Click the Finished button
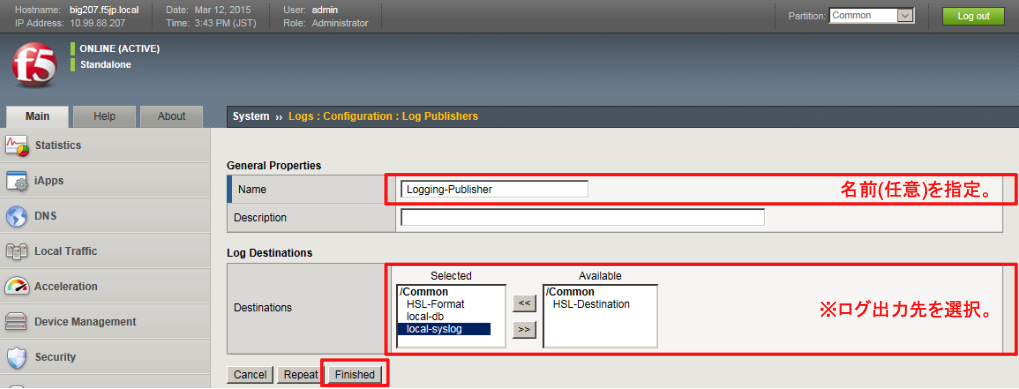1019x389 pixels. pos(354,375)
